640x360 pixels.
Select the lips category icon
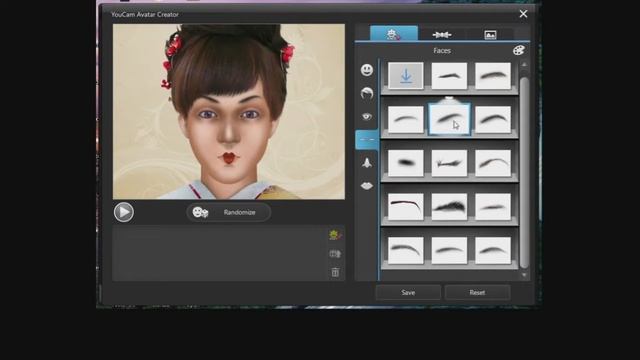click(367, 186)
